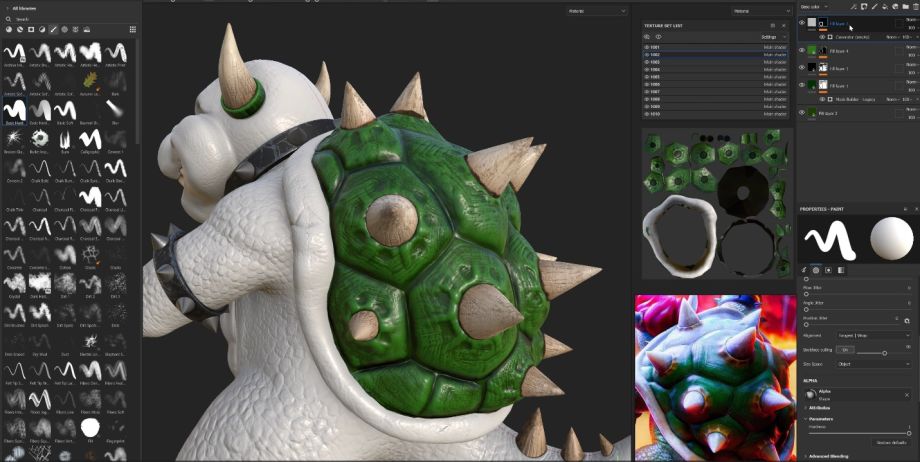Hide texture set 1010
Image resolution: width=920 pixels, height=462 pixels.
[x=647, y=114]
